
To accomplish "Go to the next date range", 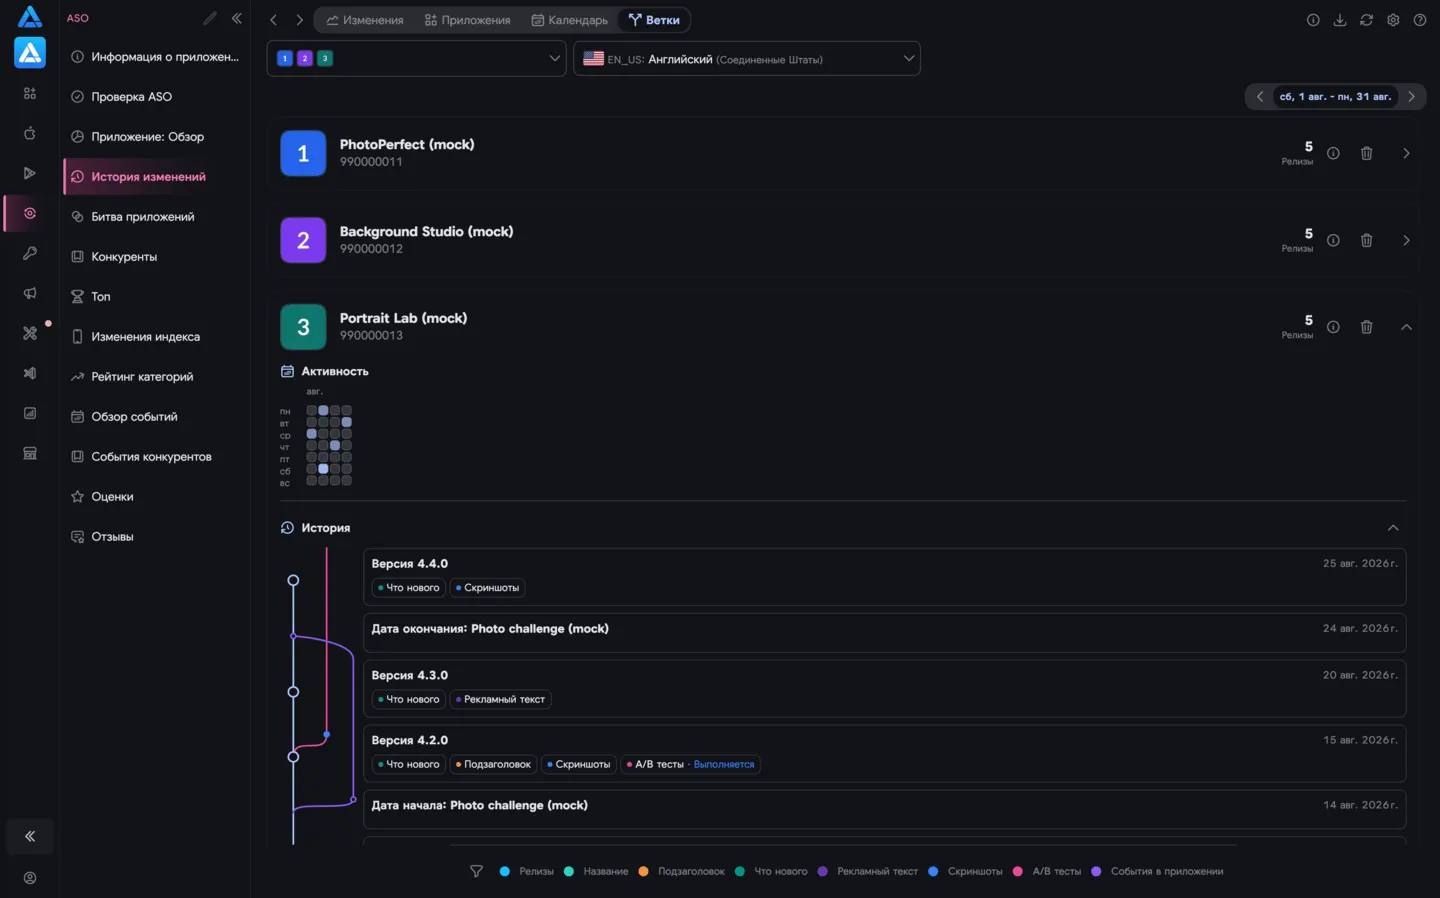I will click(x=1411, y=96).
